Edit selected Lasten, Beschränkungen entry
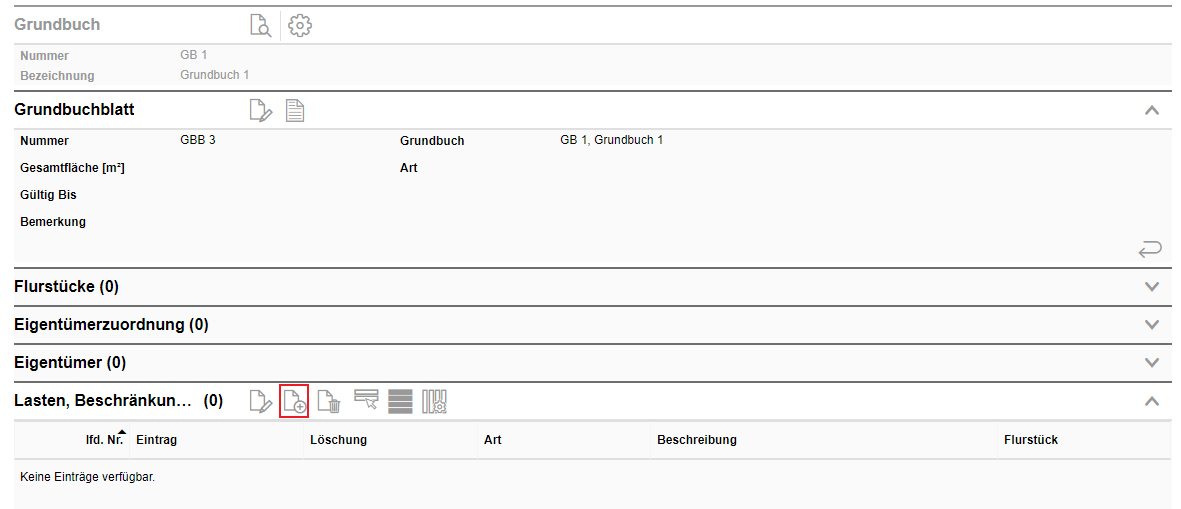The image size is (1181, 509). [260, 401]
